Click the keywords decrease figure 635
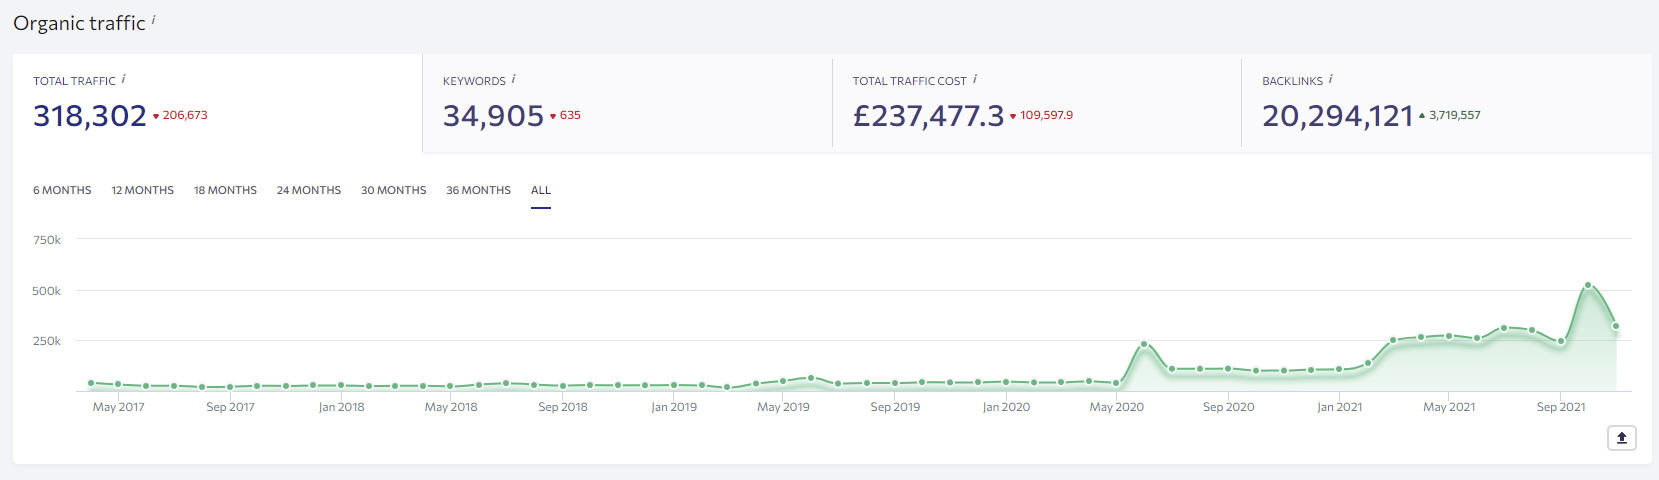Viewport: 1659px width, 480px height. [570, 115]
